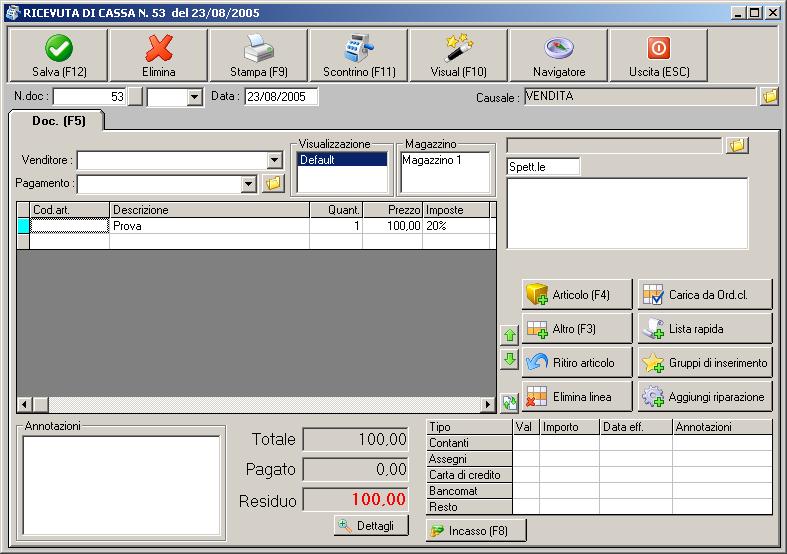This screenshot has width=787, height=554.
Task: Click the Contanti payment row
Action: tap(599, 443)
